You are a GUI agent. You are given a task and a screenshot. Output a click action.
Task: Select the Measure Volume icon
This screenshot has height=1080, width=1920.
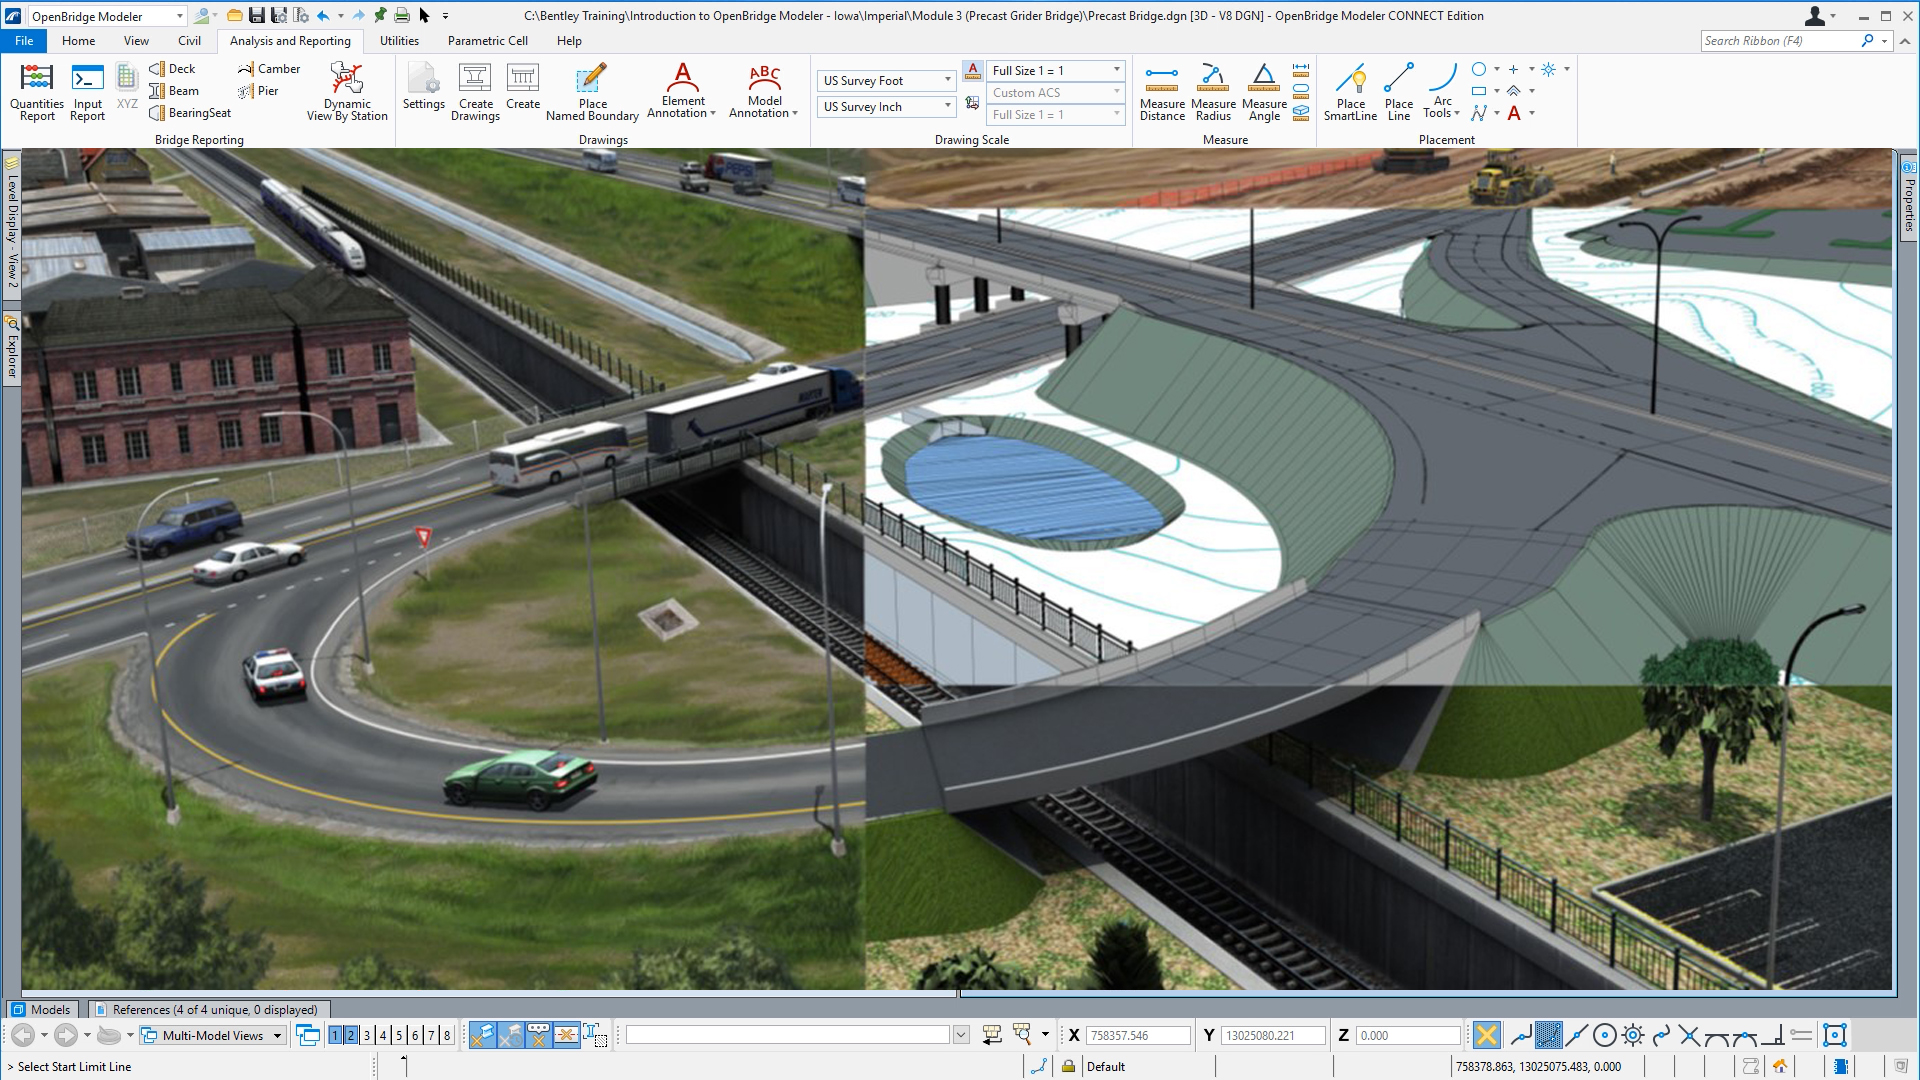tap(1301, 113)
